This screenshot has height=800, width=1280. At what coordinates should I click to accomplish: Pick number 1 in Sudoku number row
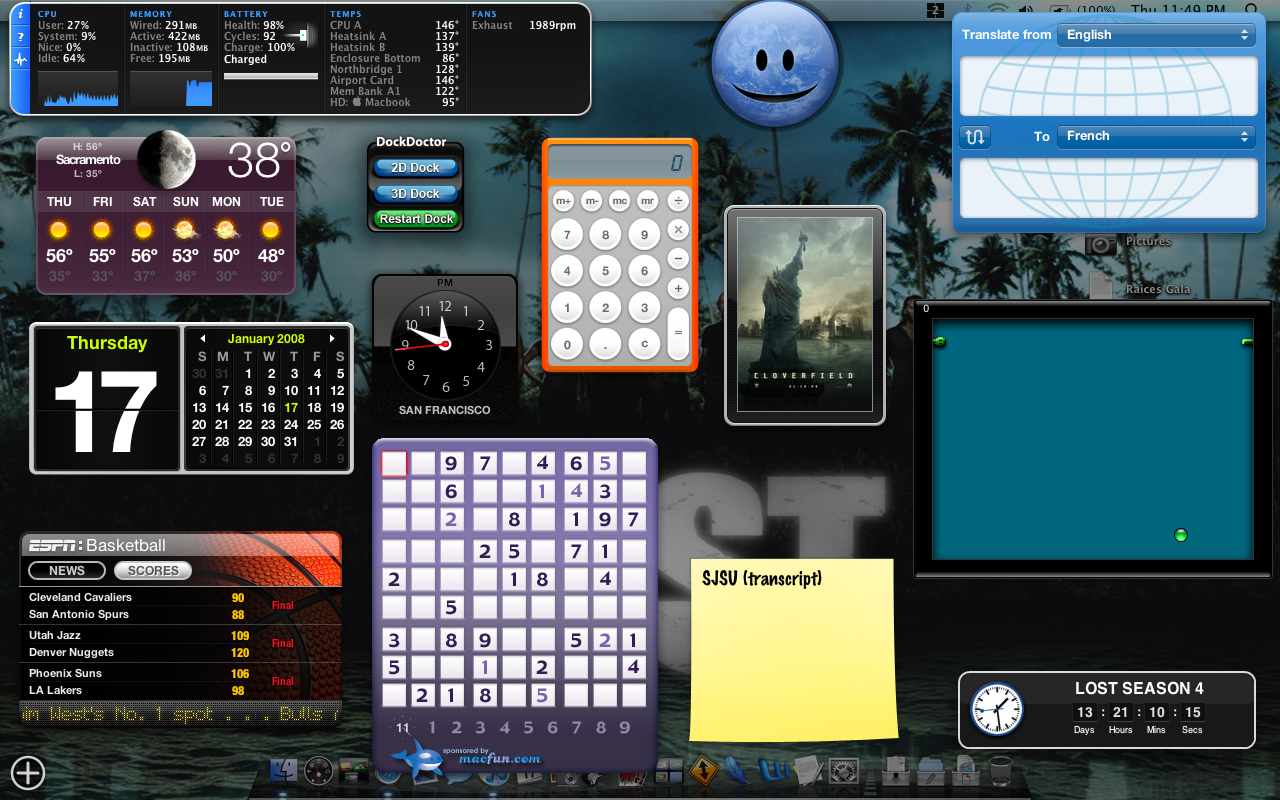tap(432, 728)
